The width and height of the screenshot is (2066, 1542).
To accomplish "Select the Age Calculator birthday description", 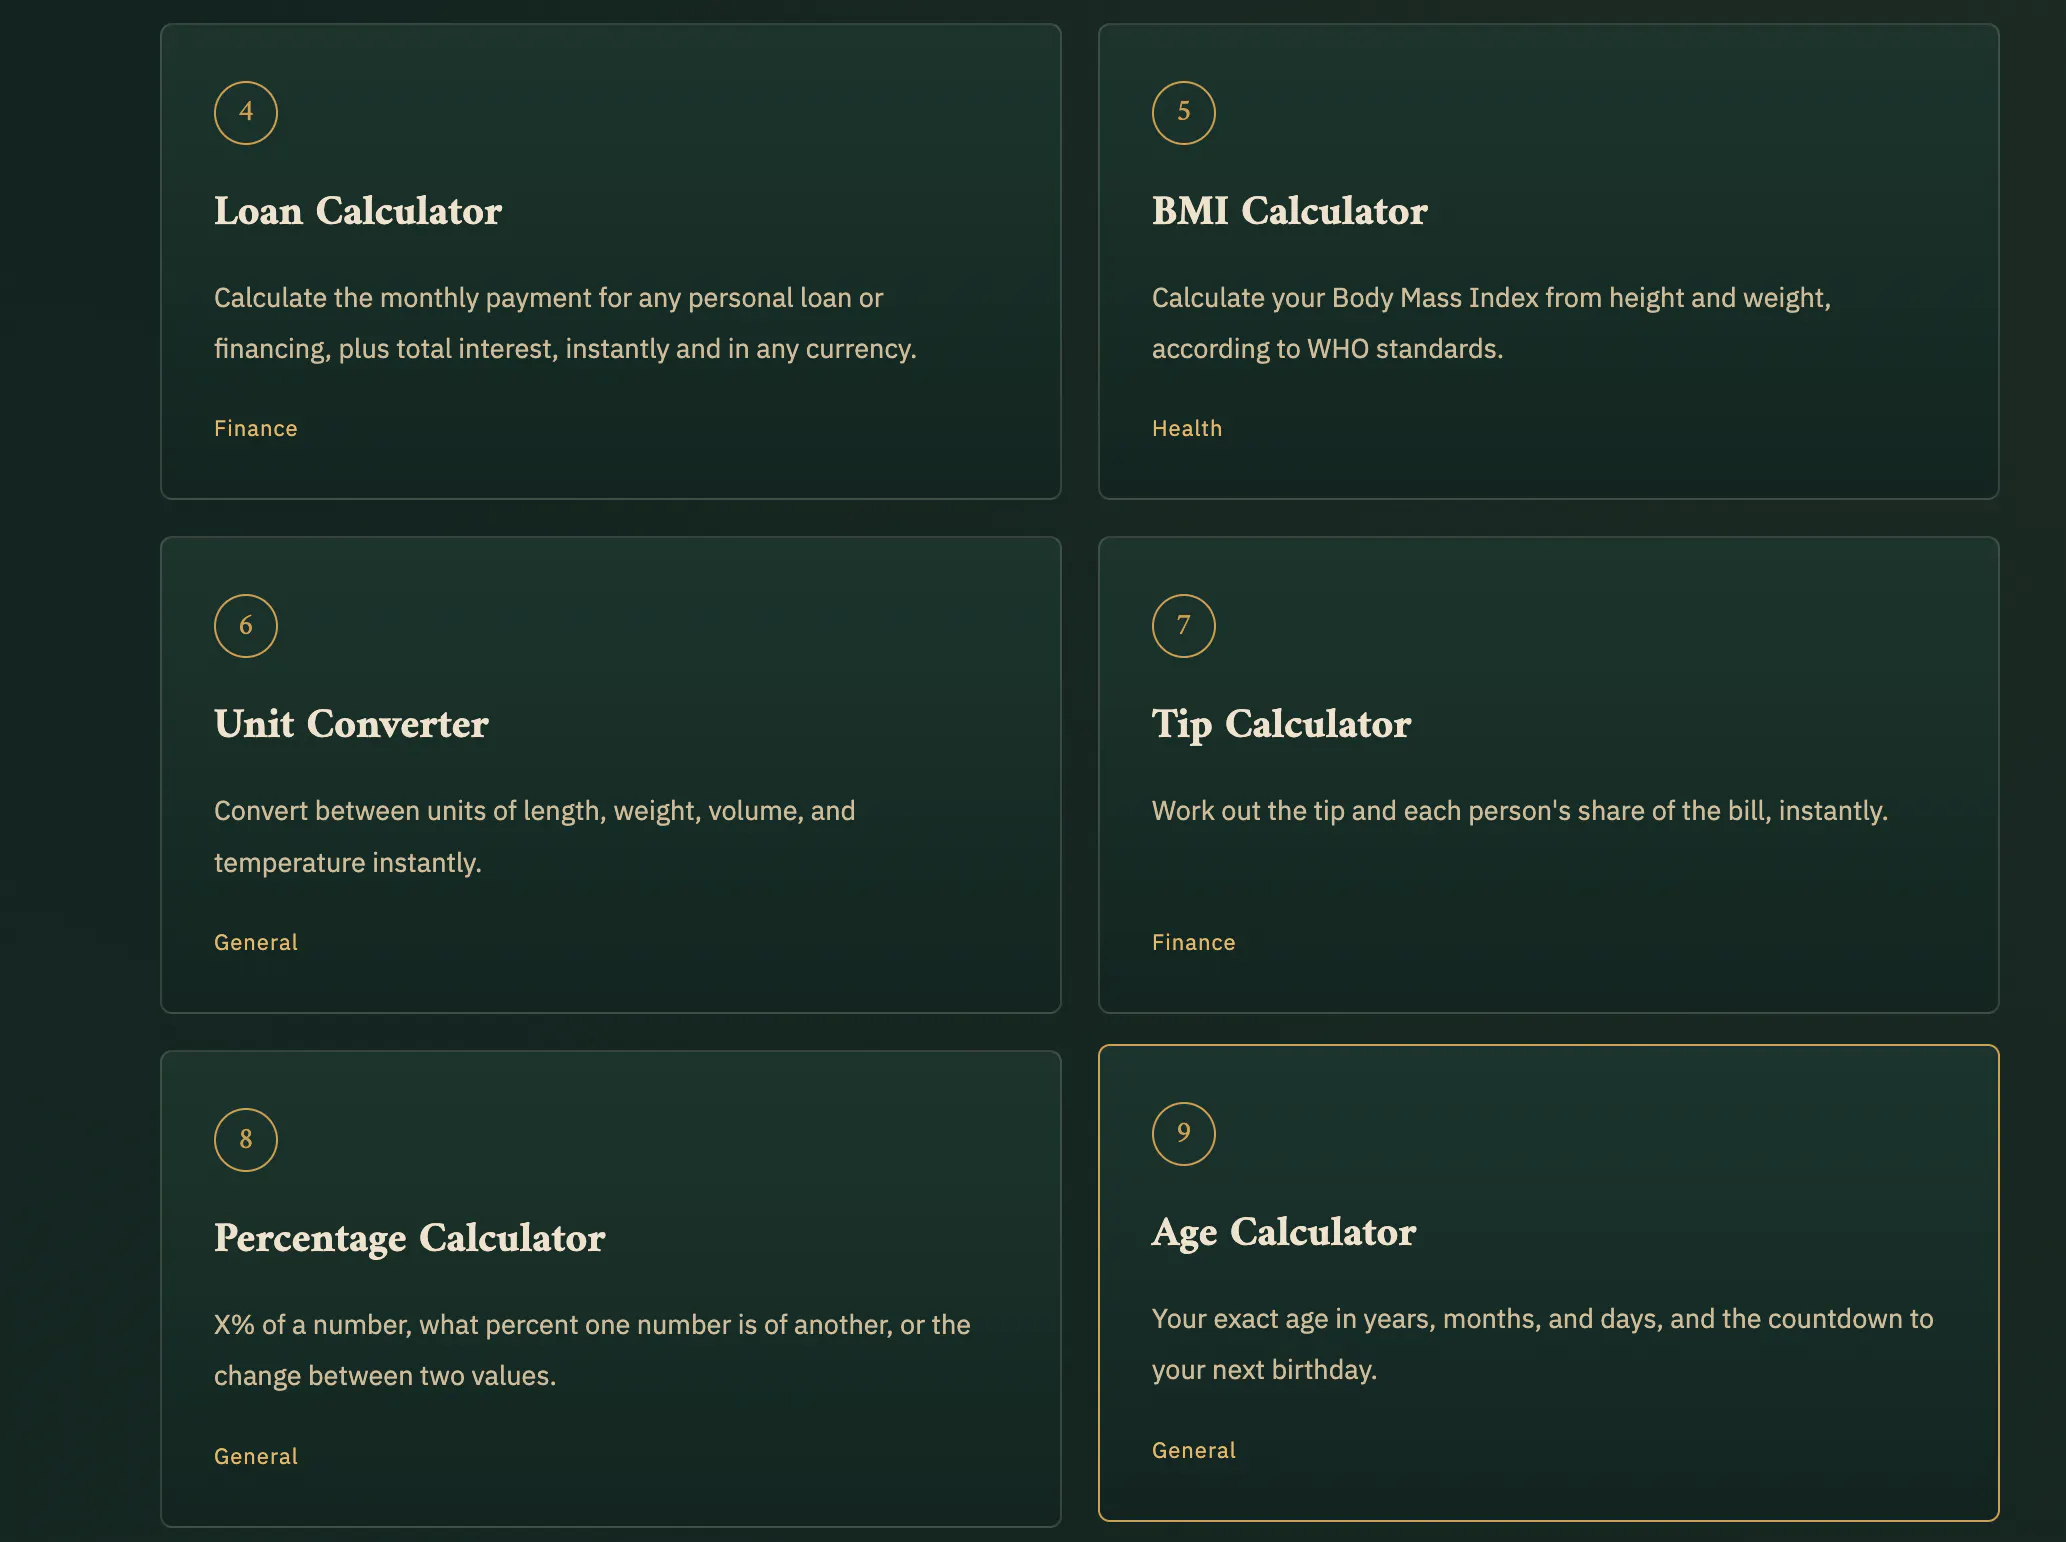I will (x=1542, y=1344).
